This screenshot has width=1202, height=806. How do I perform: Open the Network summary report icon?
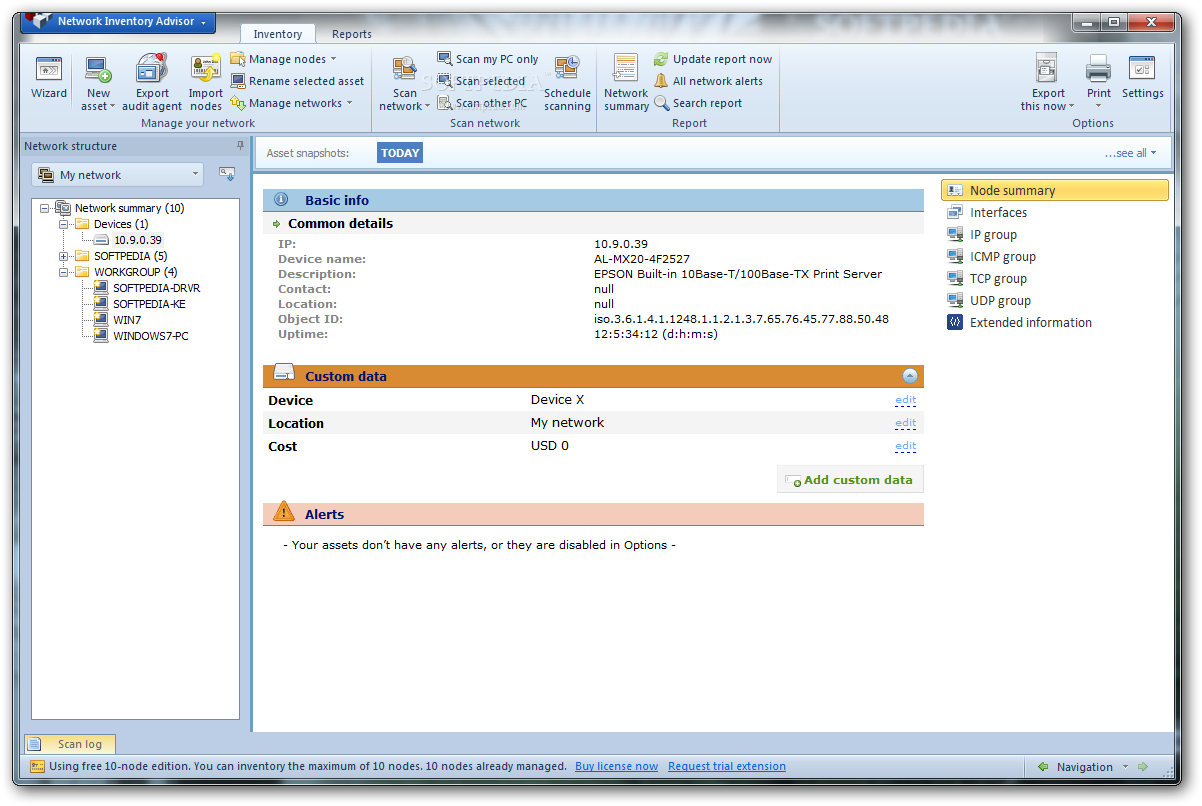(x=626, y=69)
